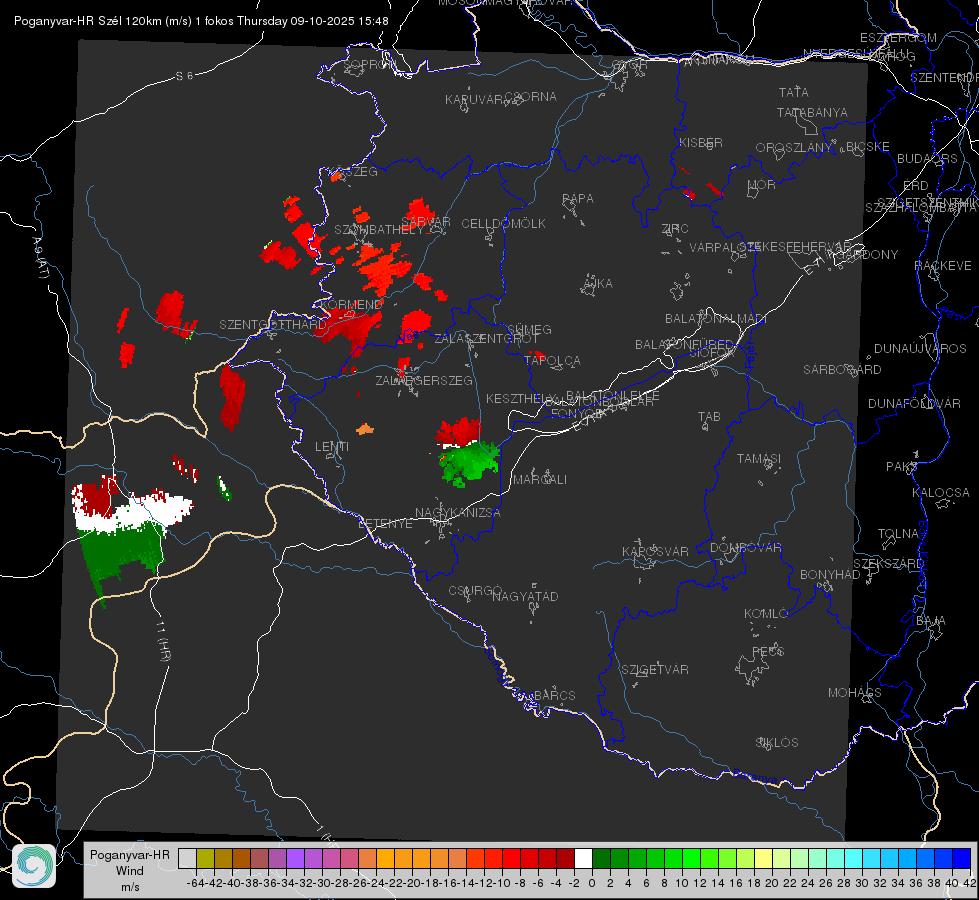Select the KISBÉR label
979x900 pixels.
[701, 143]
